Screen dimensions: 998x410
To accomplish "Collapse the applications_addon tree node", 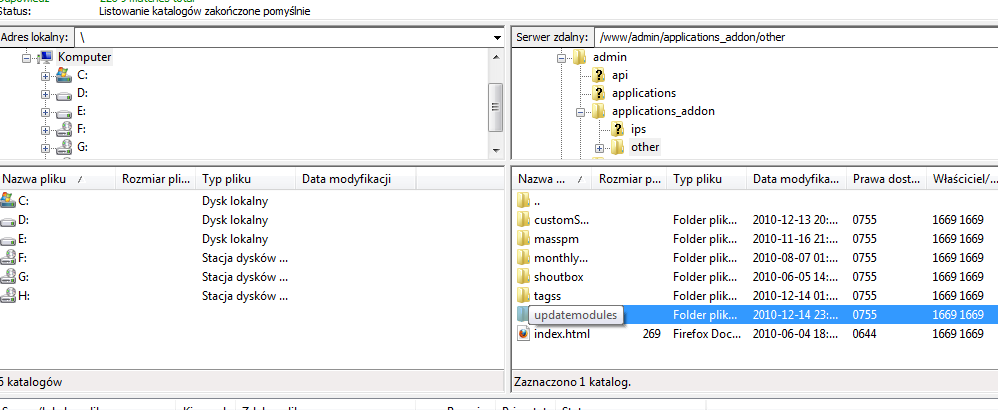I will coord(580,111).
